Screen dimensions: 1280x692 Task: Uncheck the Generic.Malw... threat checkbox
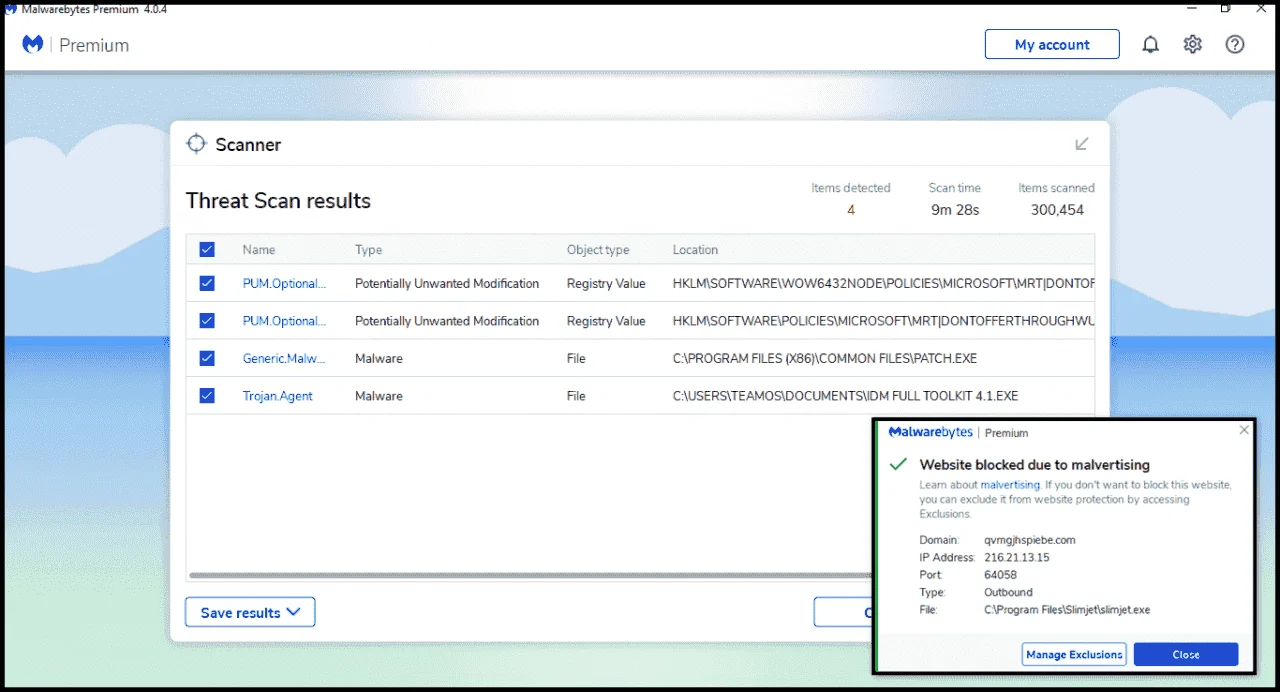click(207, 358)
